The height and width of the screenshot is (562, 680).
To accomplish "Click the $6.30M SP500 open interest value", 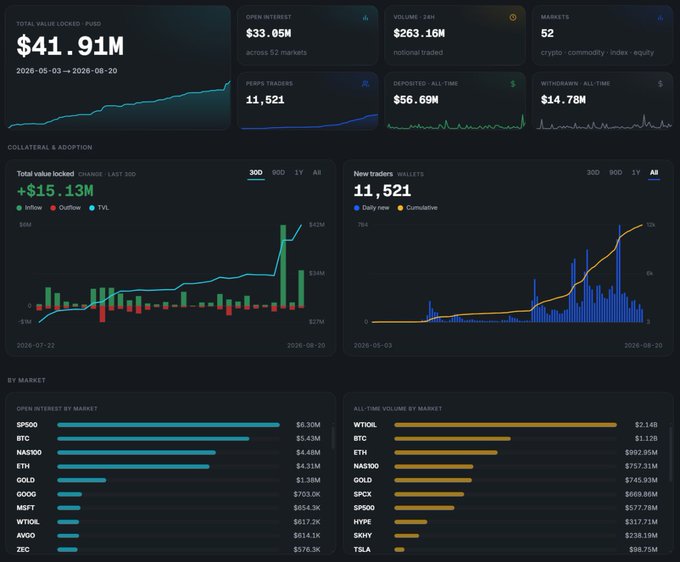I will 308,425.
